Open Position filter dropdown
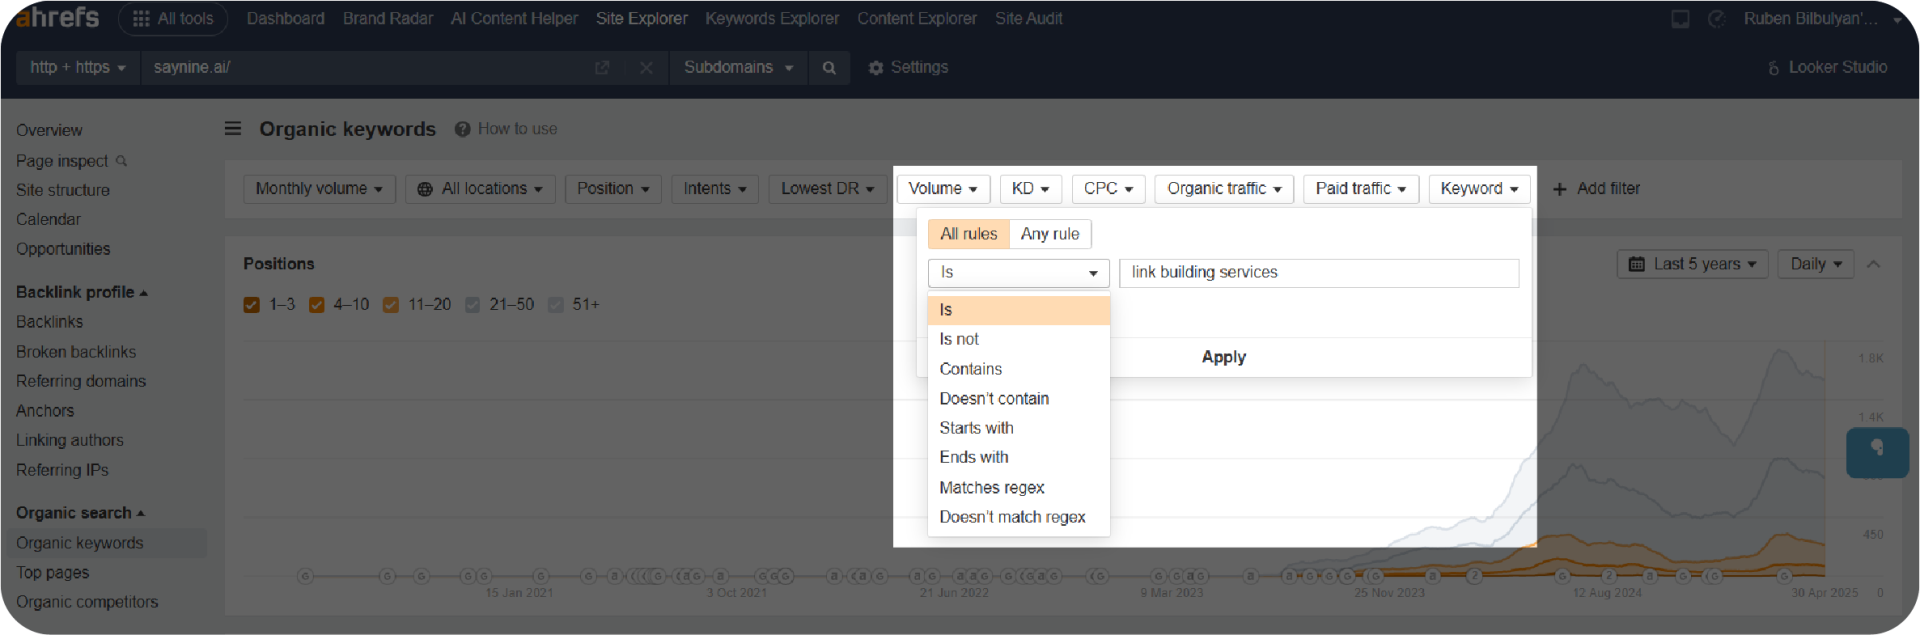The height and width of the screenshot is (635, 1920). (613, 189)
